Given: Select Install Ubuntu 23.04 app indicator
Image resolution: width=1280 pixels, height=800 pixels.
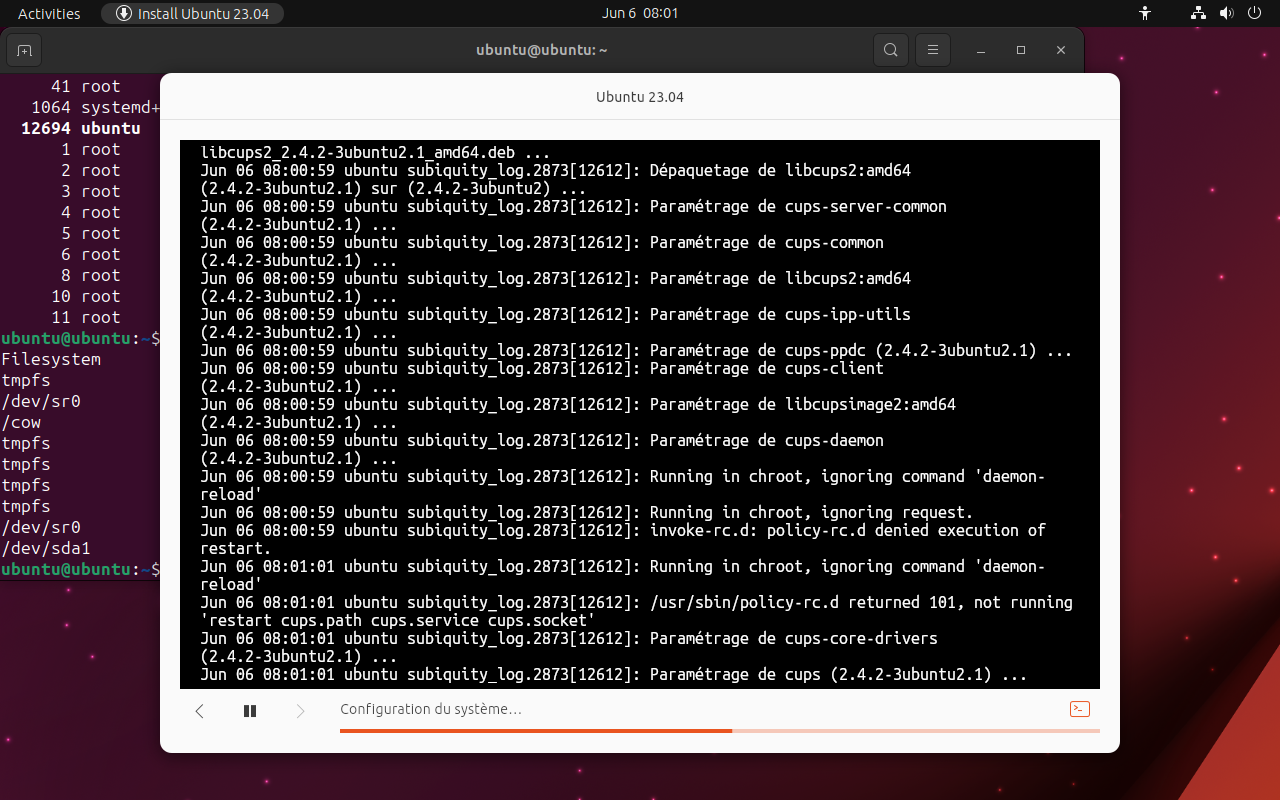Looking at the screenshot, I should [192, 13].
